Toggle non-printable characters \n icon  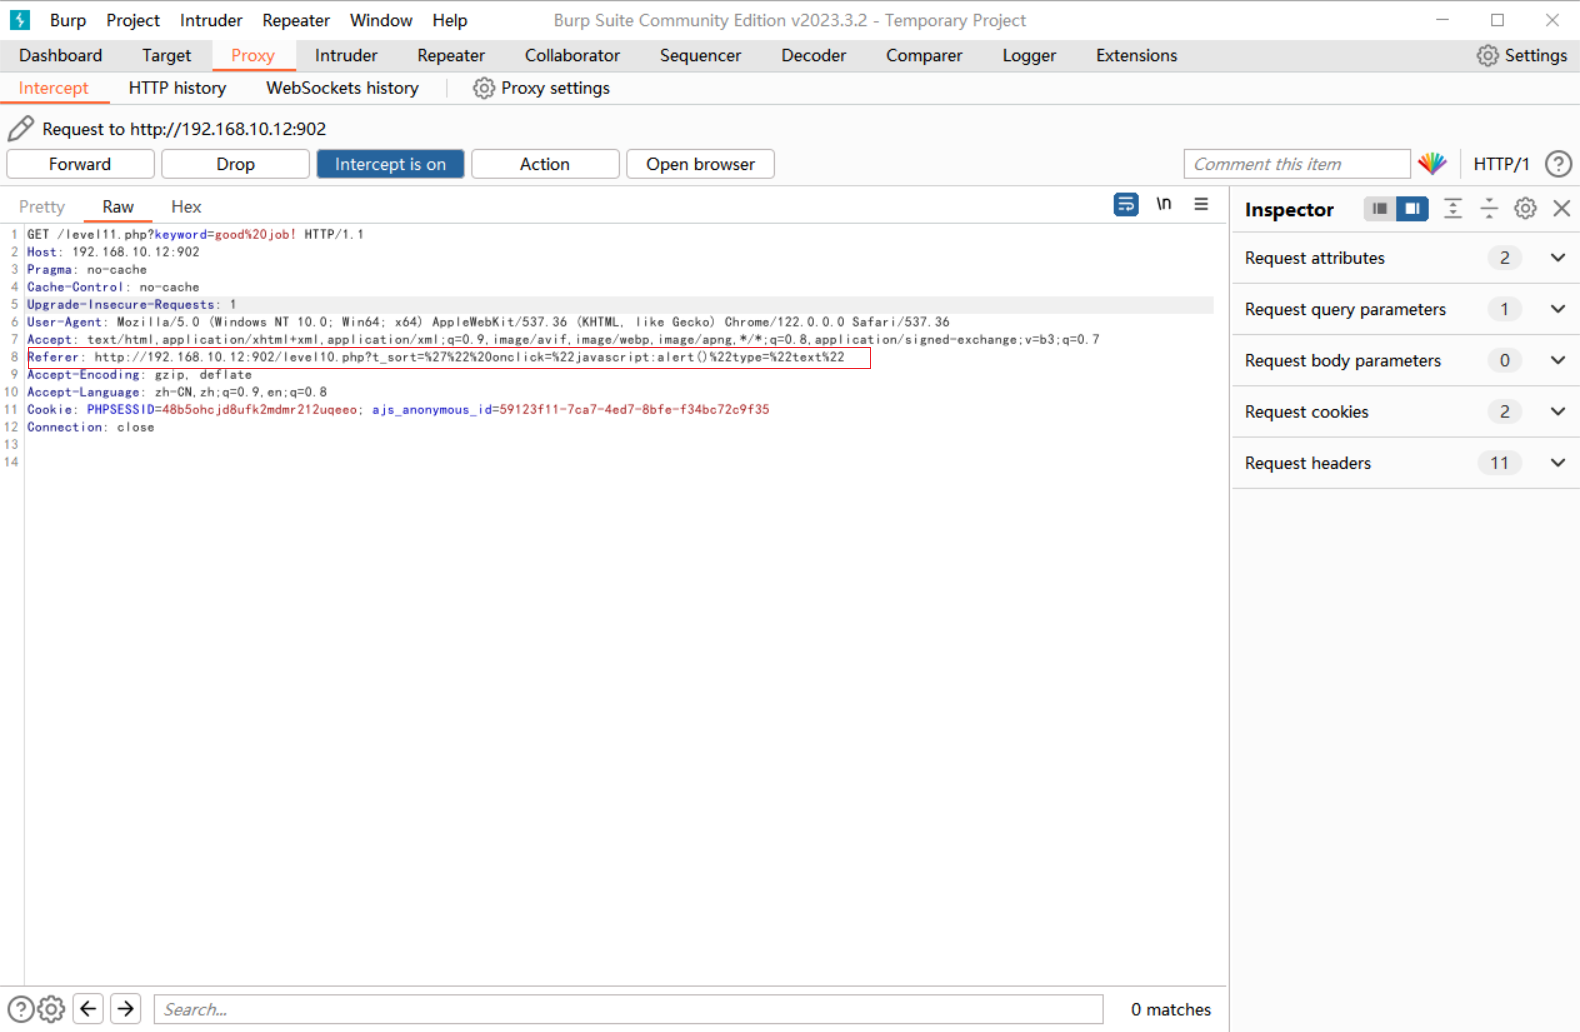coord(1164,204)
